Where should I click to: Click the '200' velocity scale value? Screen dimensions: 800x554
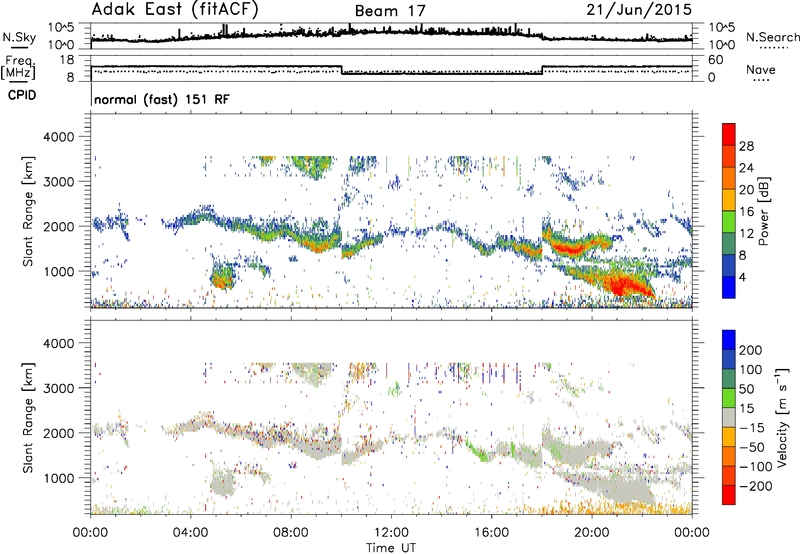(x=751, y=350)
